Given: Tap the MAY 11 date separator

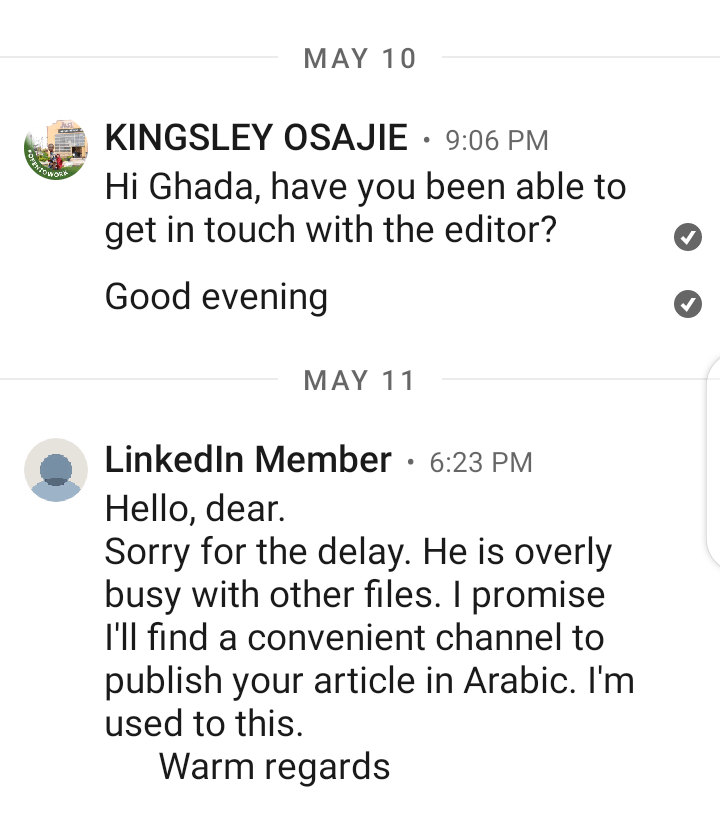Looking at the screenshot, I should click(359, 380).
